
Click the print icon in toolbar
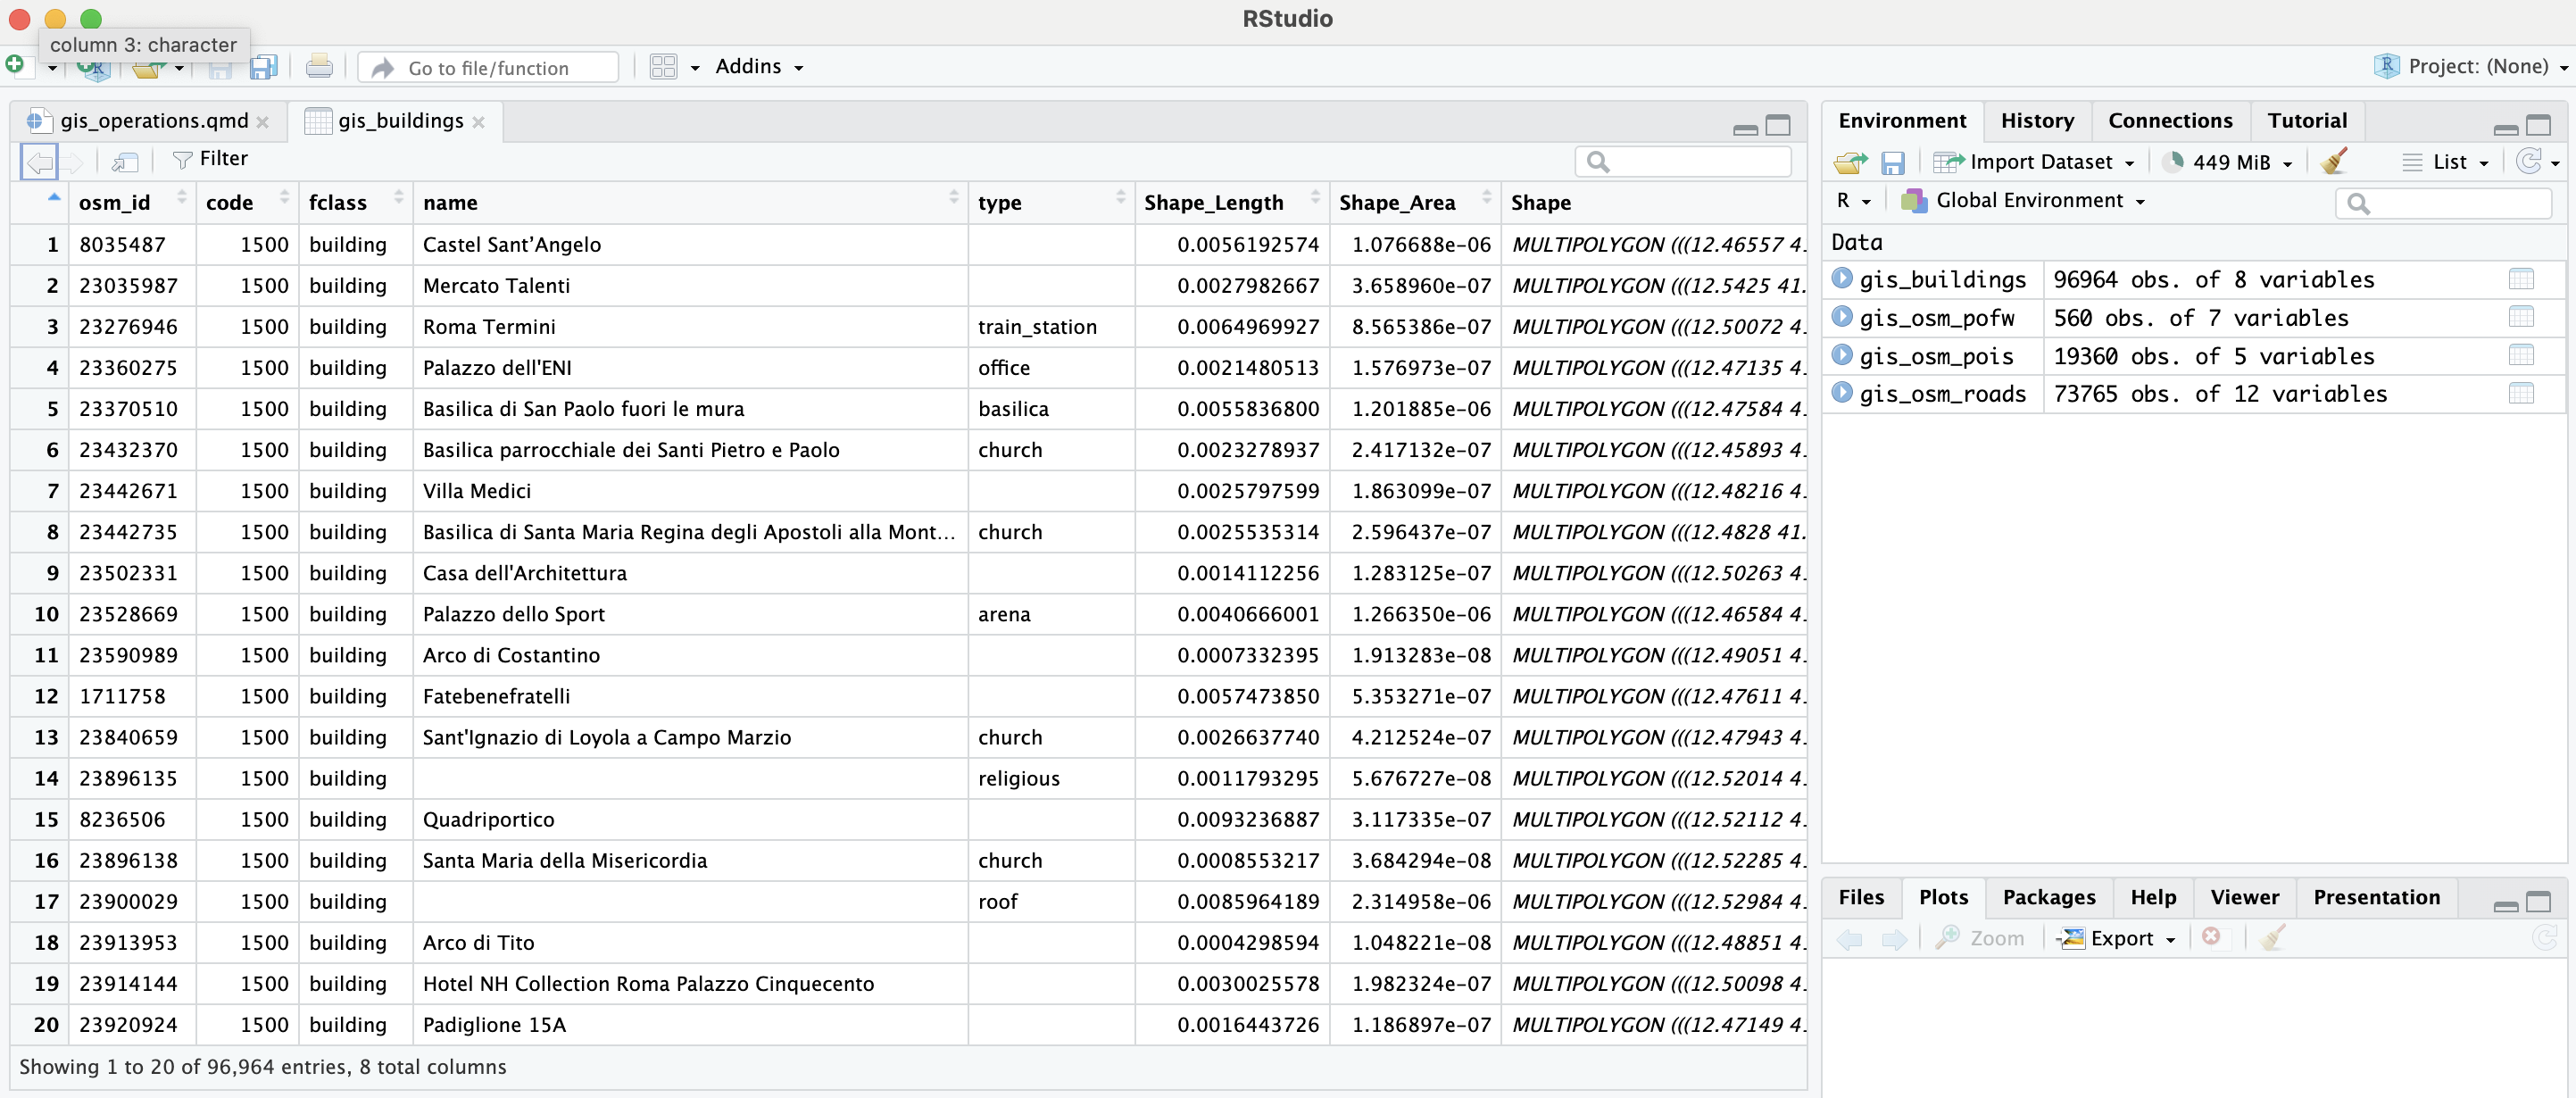[x=319, y=67]
